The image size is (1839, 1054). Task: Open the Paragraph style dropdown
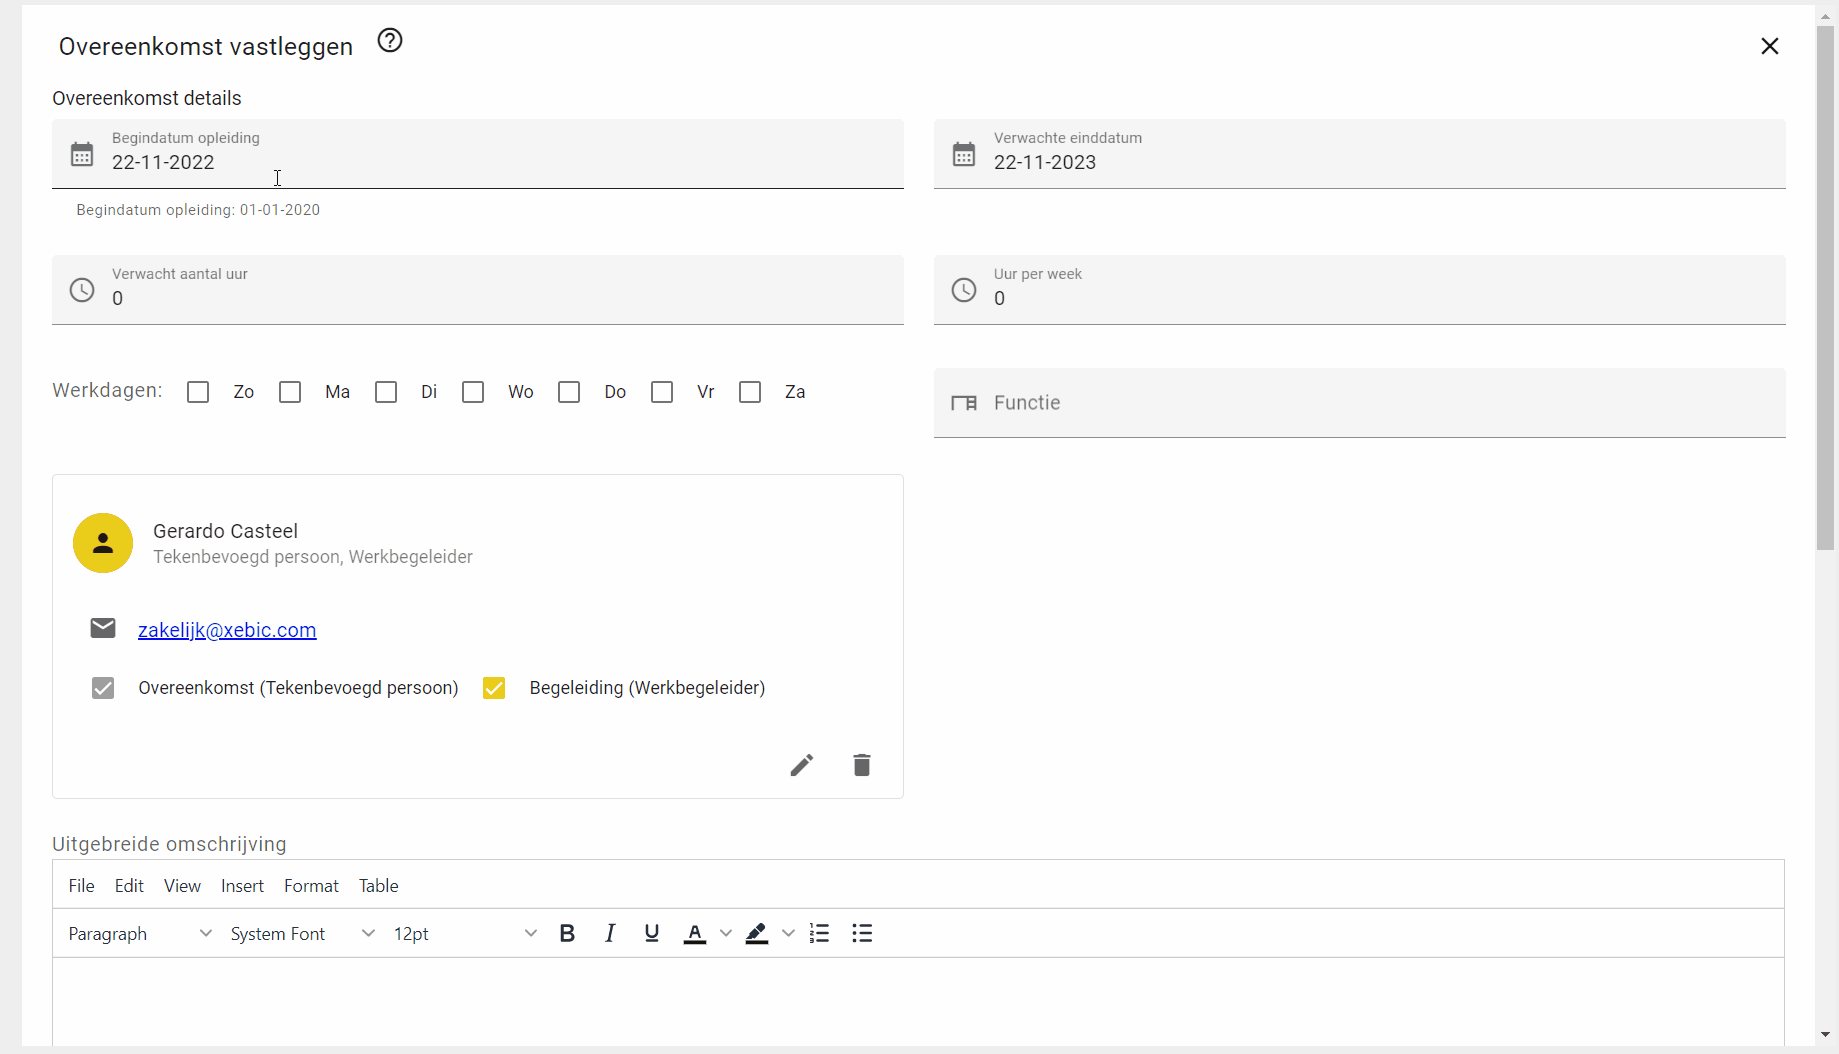pyautogui.click(x=138, y=933)
